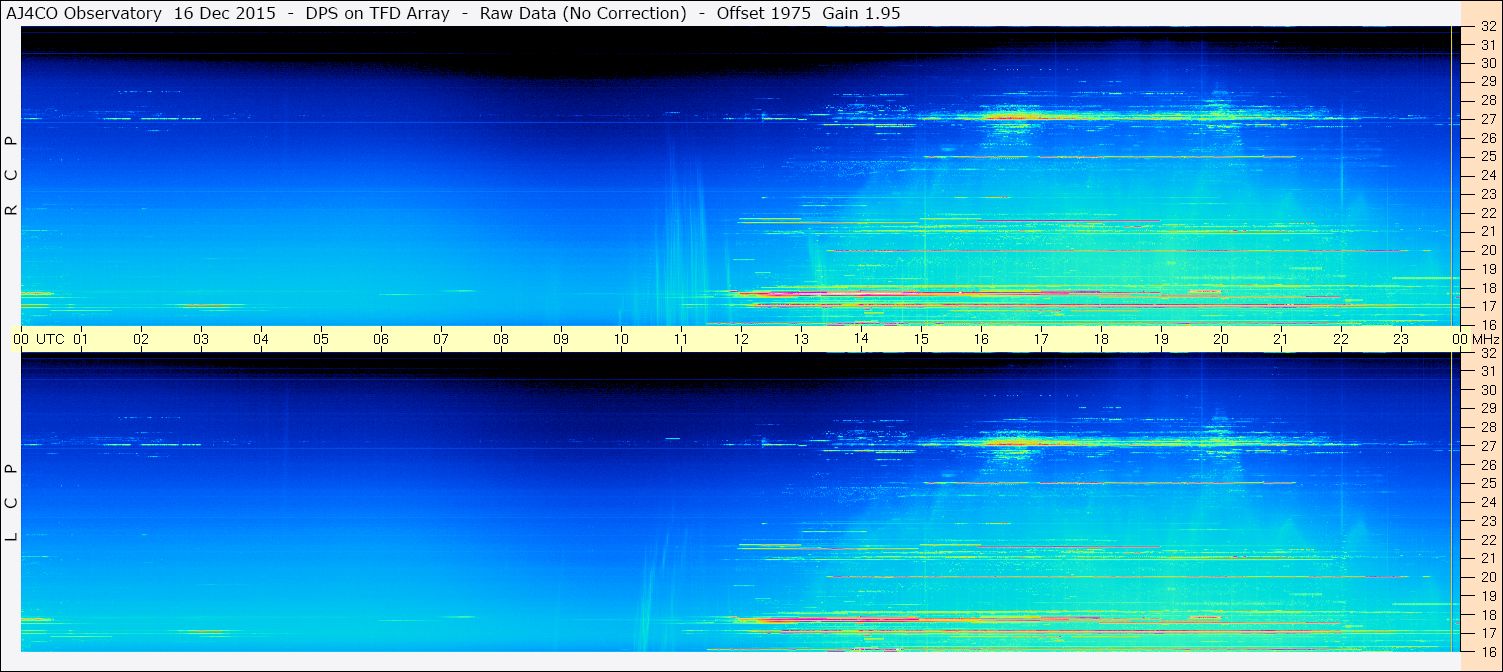Viewport: 1503px width, 672px height.
Task: Select the 28 MHz label in RCP panel
Action: click(x=1488, y=101)
